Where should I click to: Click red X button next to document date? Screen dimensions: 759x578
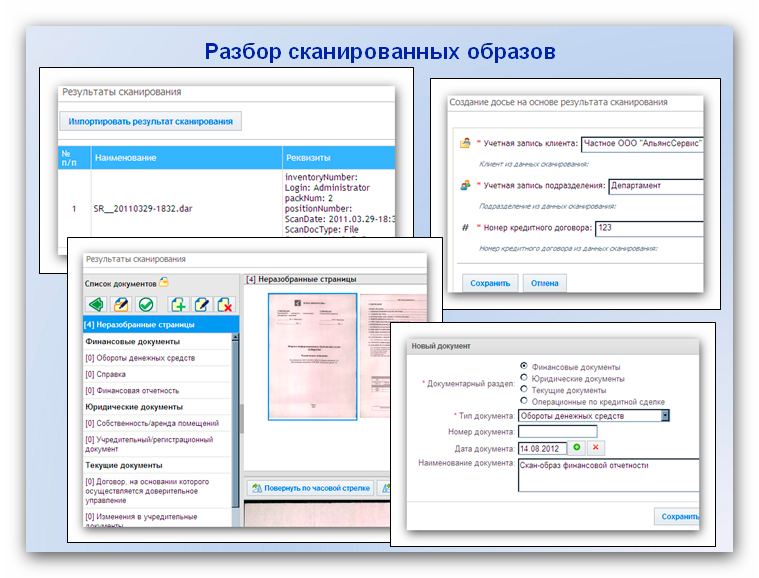[x=596, y=448]
